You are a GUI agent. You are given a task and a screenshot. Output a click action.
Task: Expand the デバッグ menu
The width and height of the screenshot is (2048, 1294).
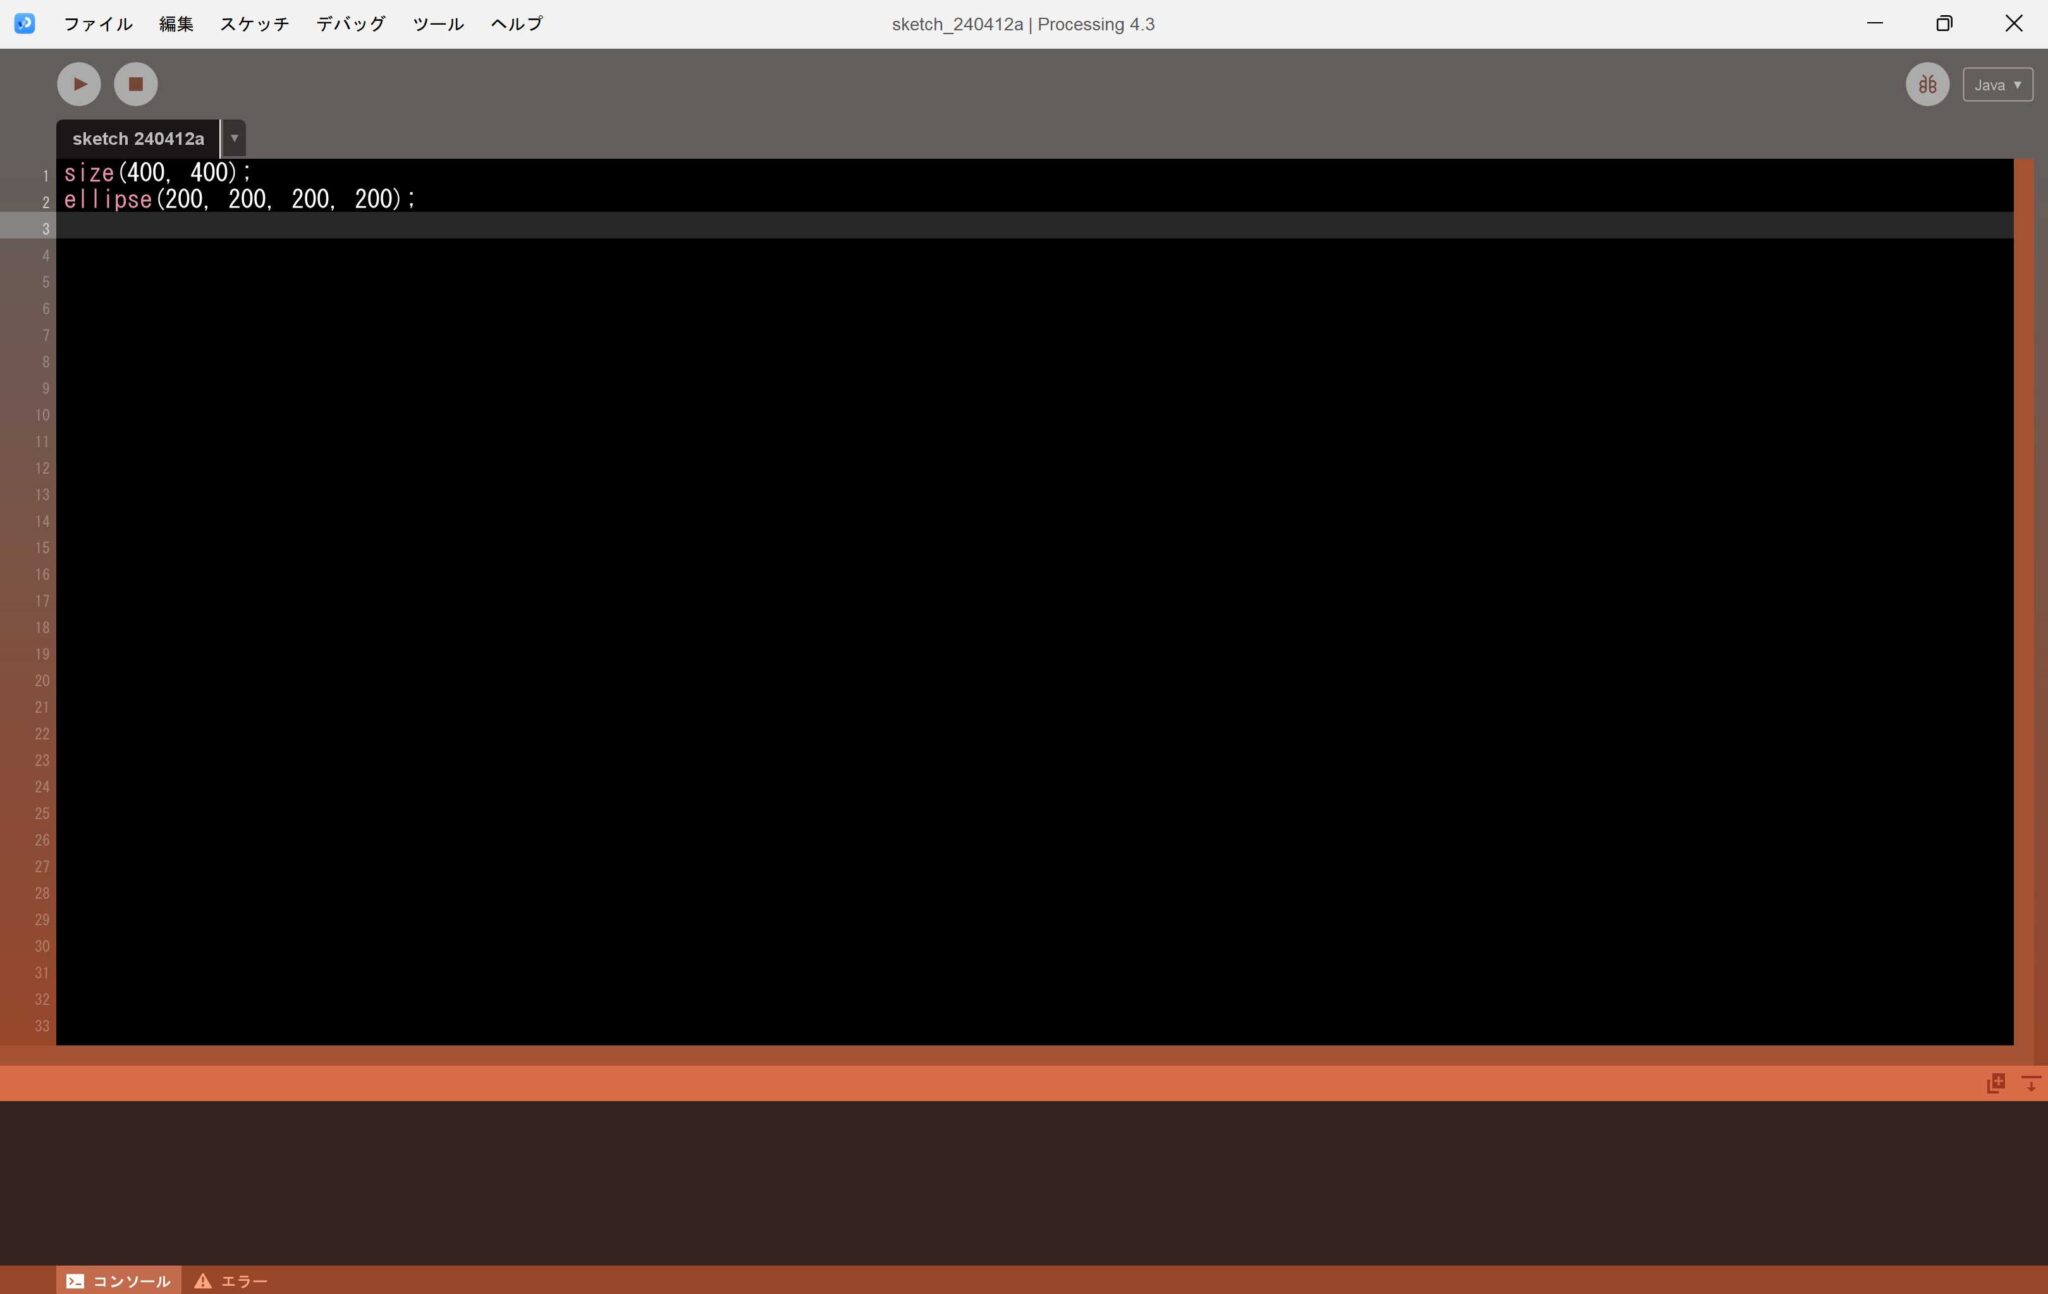(x=349, y=23)
